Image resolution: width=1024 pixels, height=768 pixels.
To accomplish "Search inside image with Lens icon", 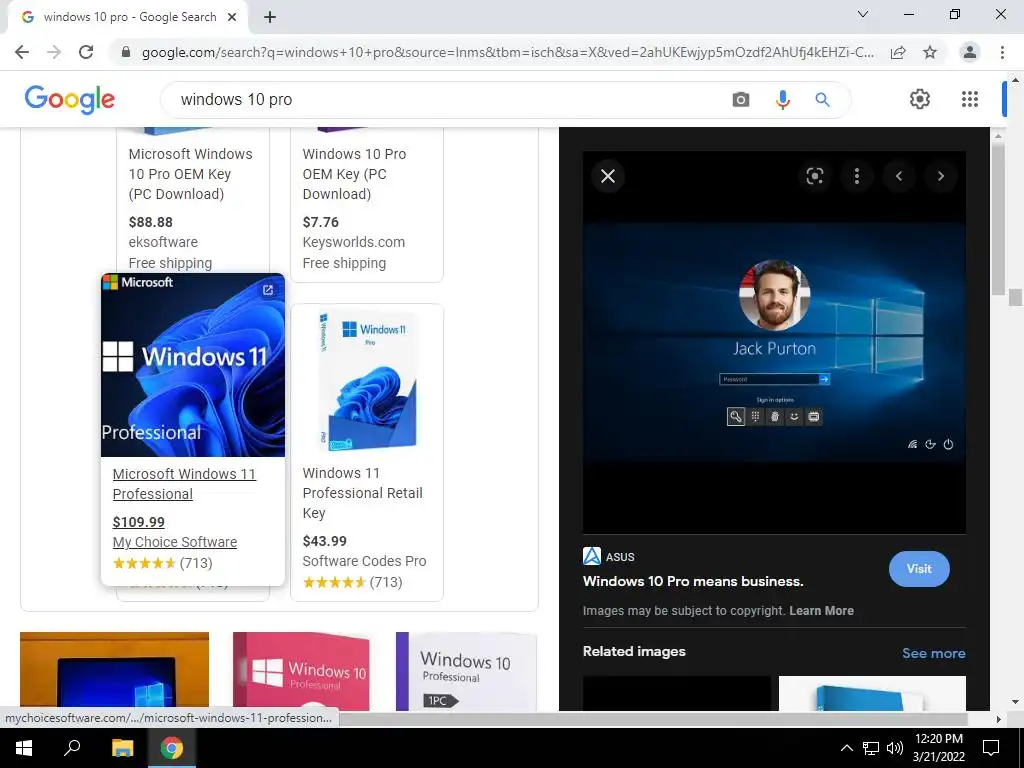I will pos(814,176).
